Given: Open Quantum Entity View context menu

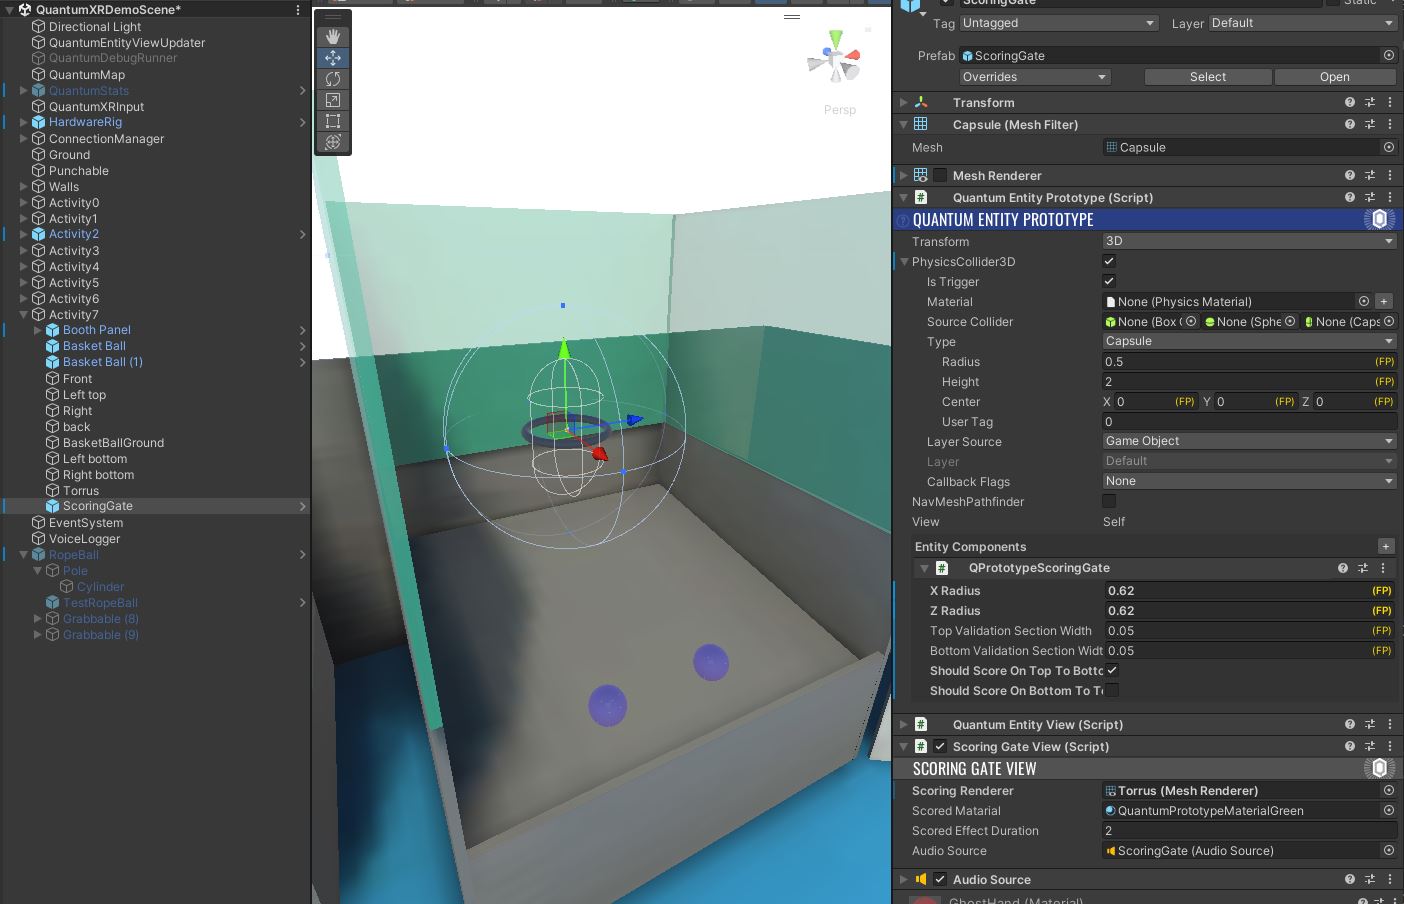Looking at the screenshot, I should (x=1390, y=724).
